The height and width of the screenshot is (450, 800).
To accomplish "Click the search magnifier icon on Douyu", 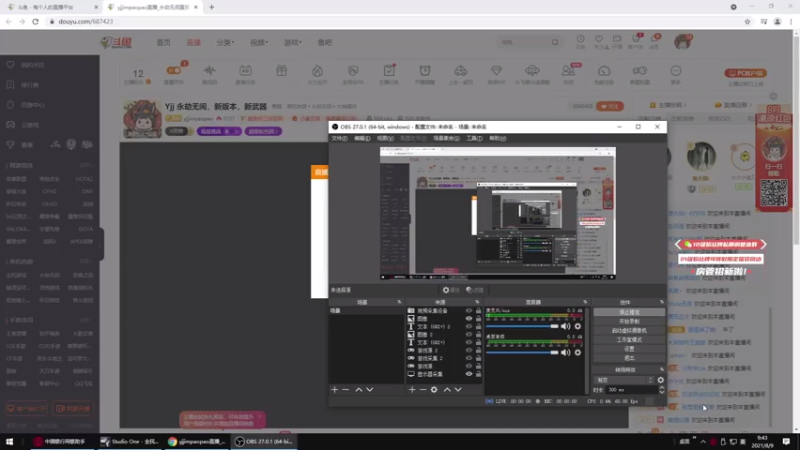I will (x=555, y=42).
